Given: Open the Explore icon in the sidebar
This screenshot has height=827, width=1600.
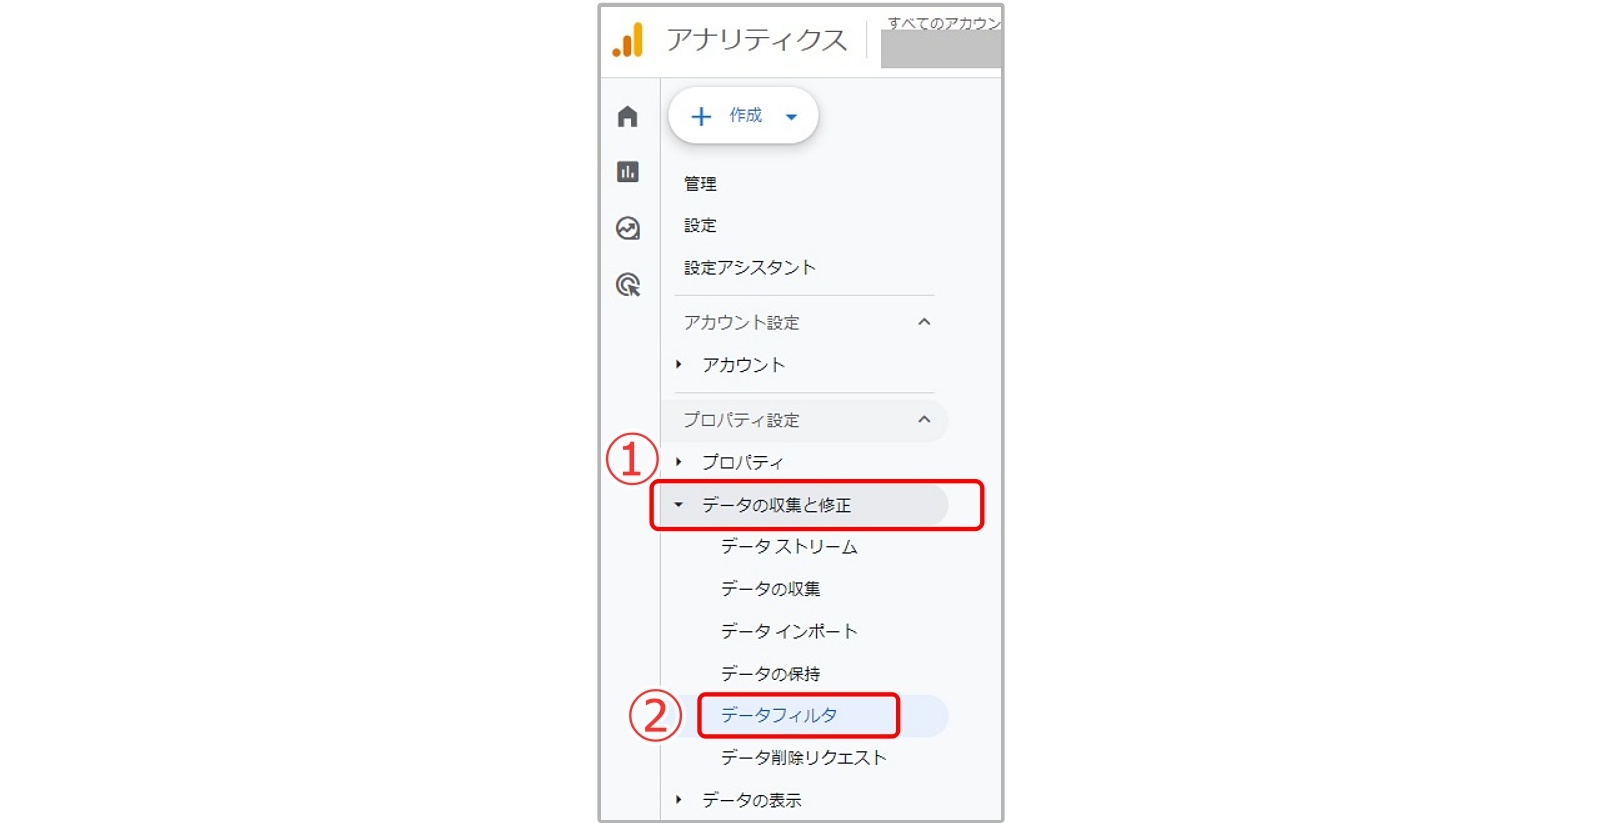Looking at the screenshot, I should tap(628, 229).
